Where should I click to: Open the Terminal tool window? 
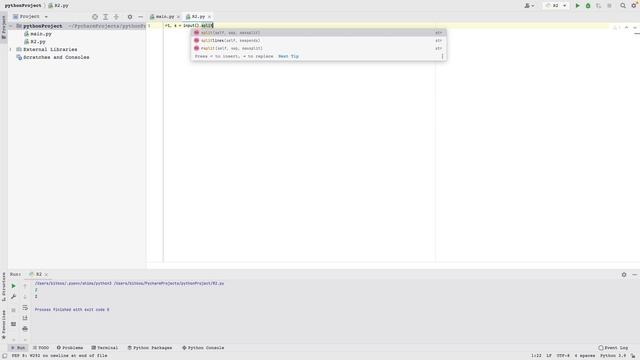tap(105, 348)
